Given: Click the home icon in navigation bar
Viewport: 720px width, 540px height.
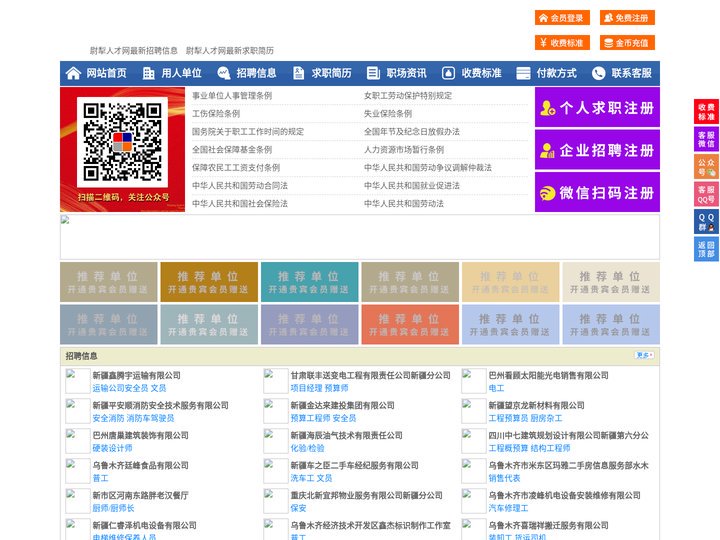Looking at the screenshot, I should (x=73, y=73).
